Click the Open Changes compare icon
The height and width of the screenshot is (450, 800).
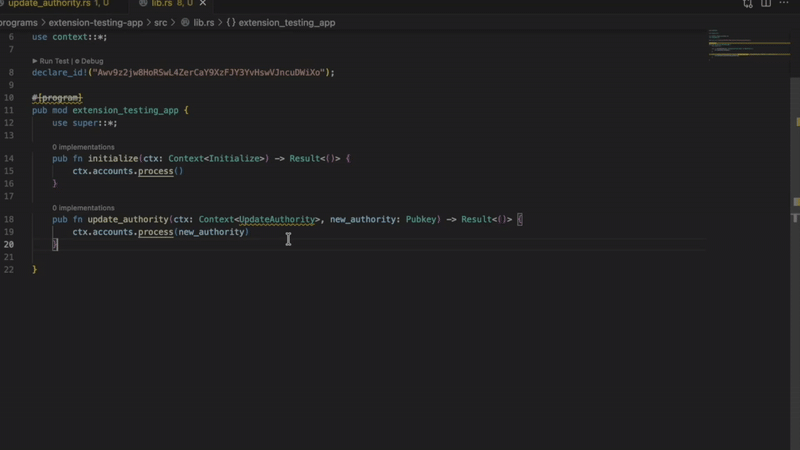(748, 4)
